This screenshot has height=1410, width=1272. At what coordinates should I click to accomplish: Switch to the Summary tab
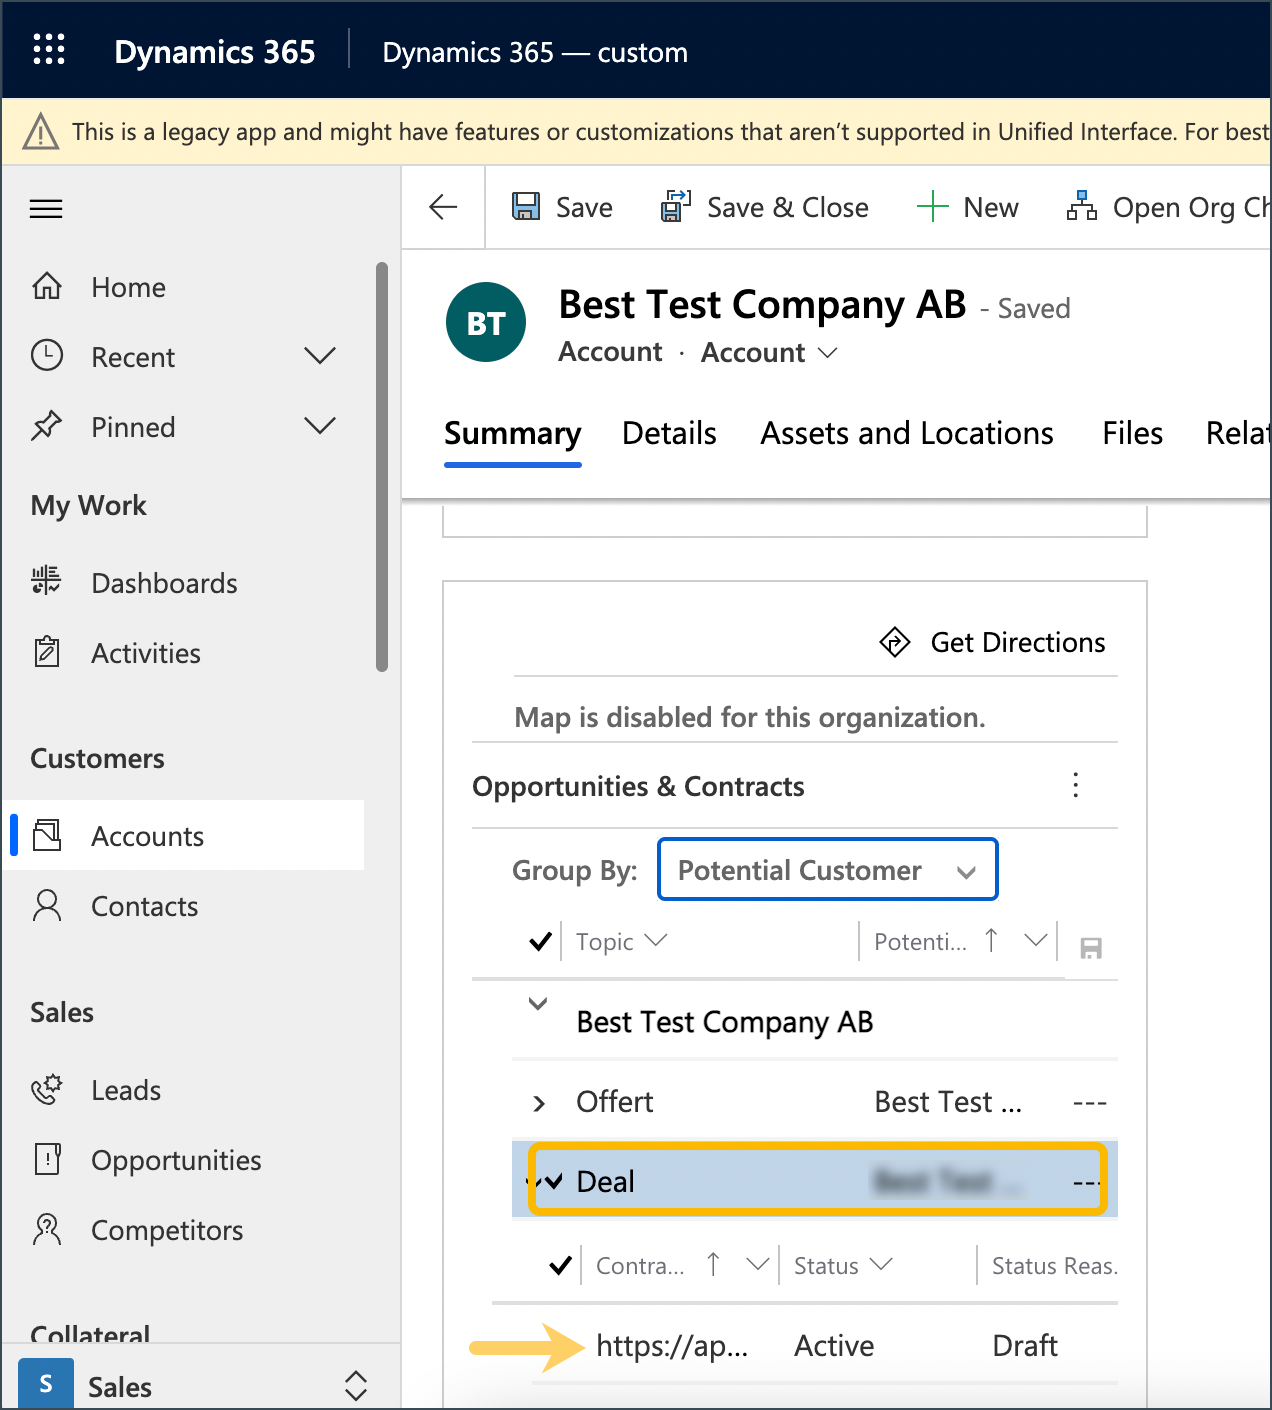512,433
